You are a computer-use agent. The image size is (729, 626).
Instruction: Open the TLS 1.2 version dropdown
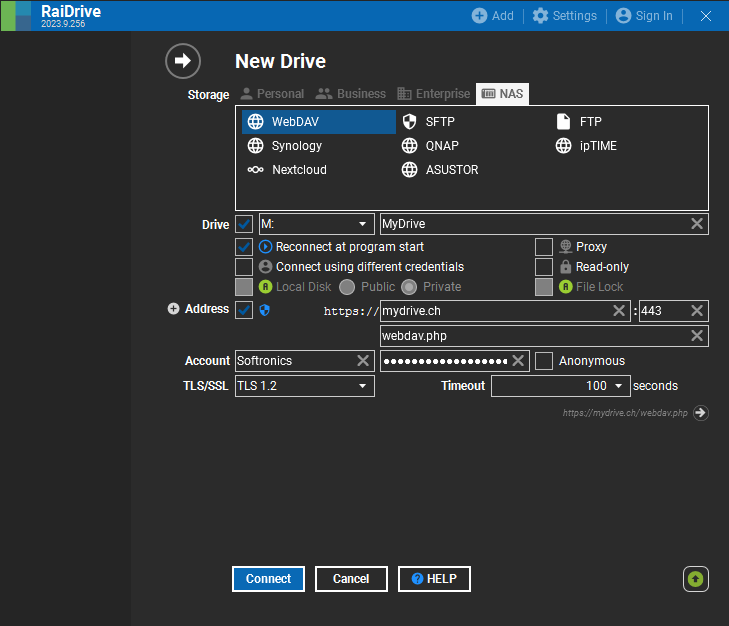(305, 386)
